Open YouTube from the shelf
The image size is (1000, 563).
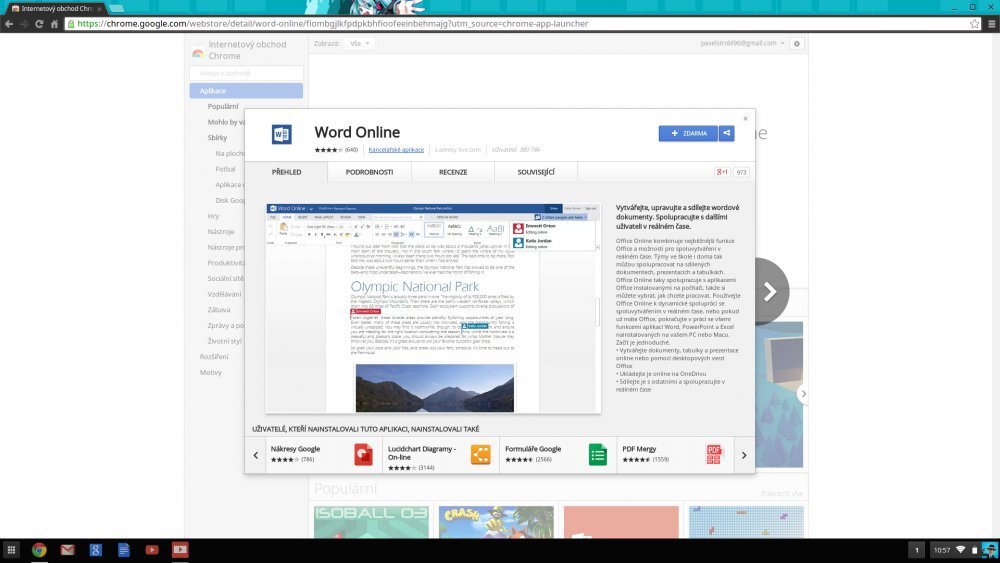(x=152, y=550)
